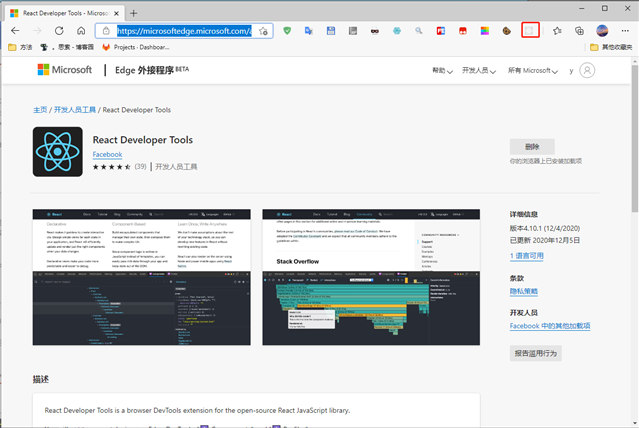Open the Edge settings ellipsis menu
Image resolution: width=639 pixels, height=428 pixels.
pos(625,31)
